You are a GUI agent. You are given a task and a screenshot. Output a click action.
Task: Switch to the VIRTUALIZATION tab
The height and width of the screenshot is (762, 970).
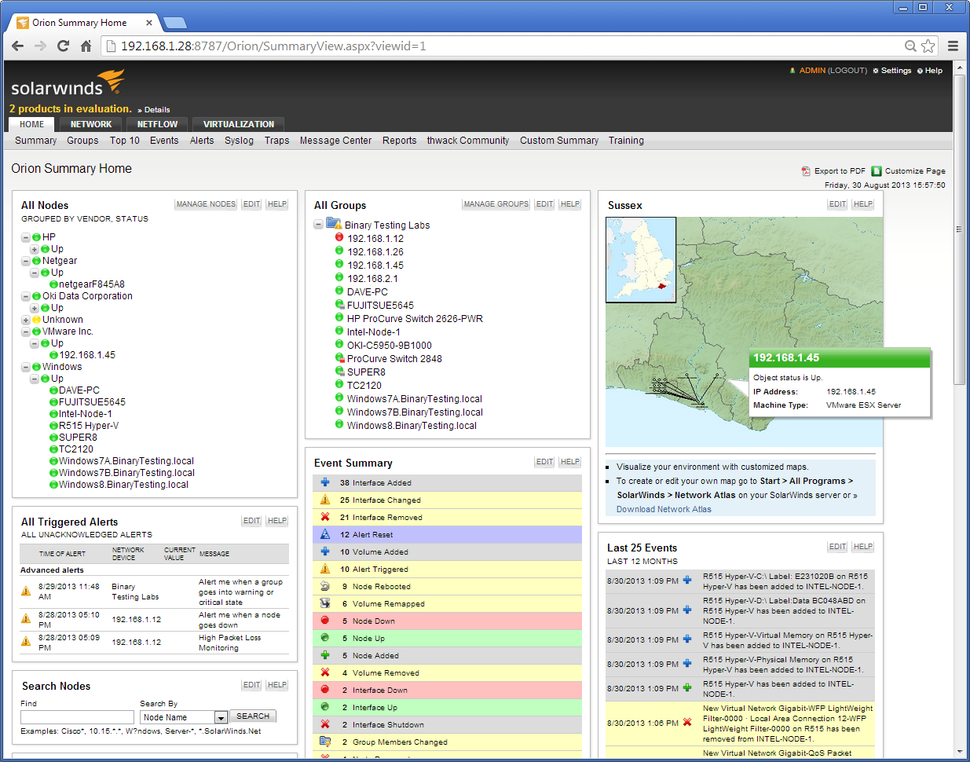(x=237, y=124)
